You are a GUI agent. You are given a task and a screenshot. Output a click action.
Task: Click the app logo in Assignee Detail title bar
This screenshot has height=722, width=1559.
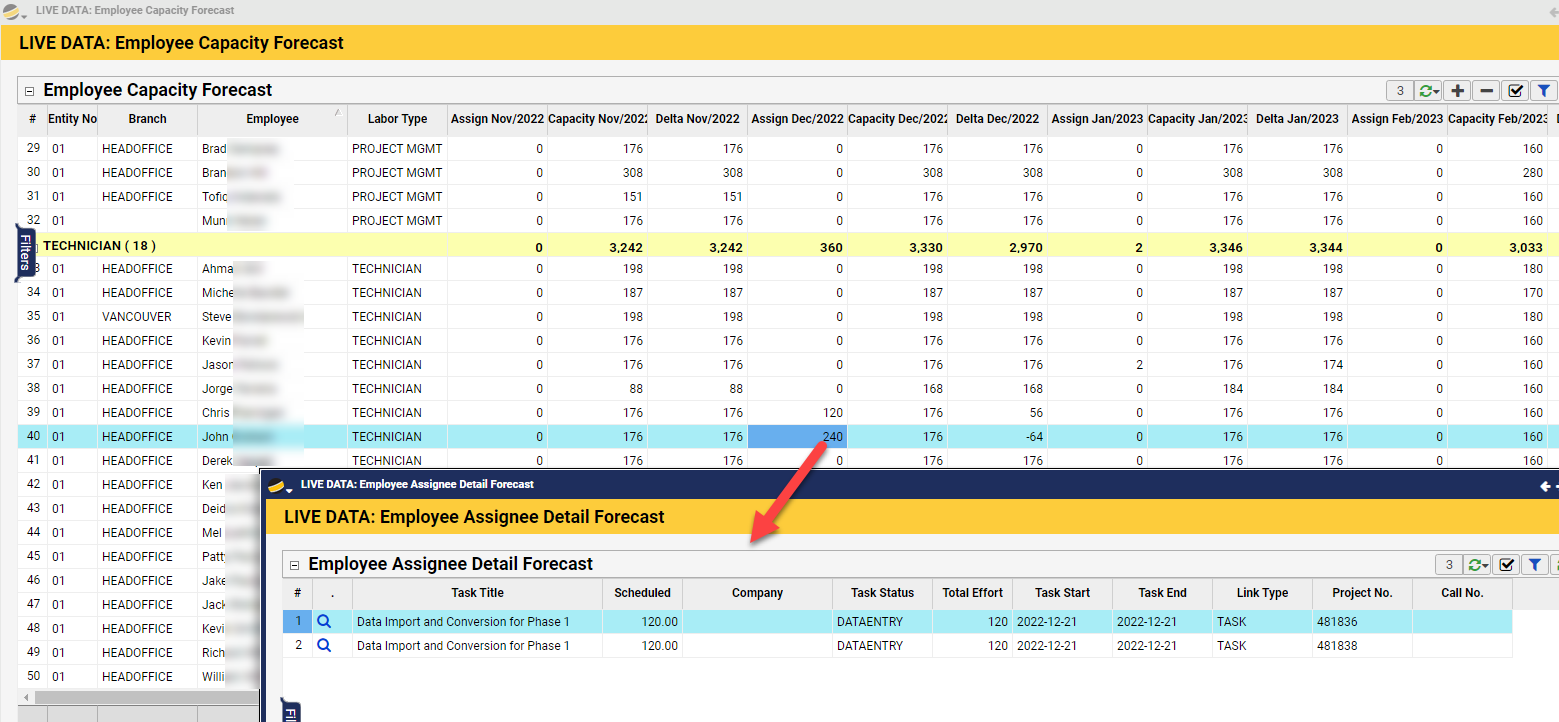[x=276, y=485]
